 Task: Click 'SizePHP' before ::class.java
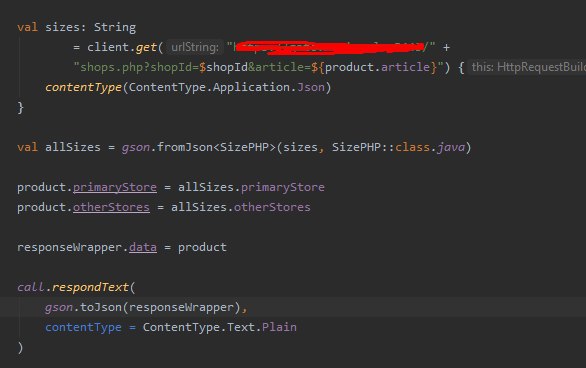click(357, 147)
